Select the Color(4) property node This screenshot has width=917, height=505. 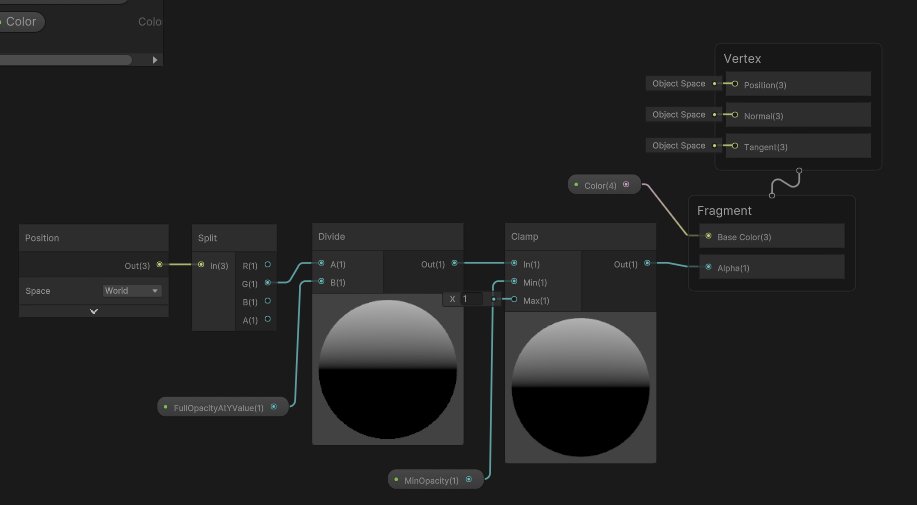[x=604, y=185]
